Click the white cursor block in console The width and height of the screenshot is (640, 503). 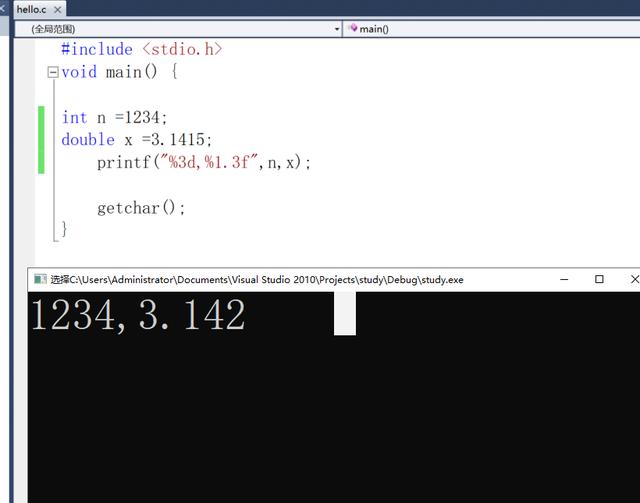coord(345,314)
